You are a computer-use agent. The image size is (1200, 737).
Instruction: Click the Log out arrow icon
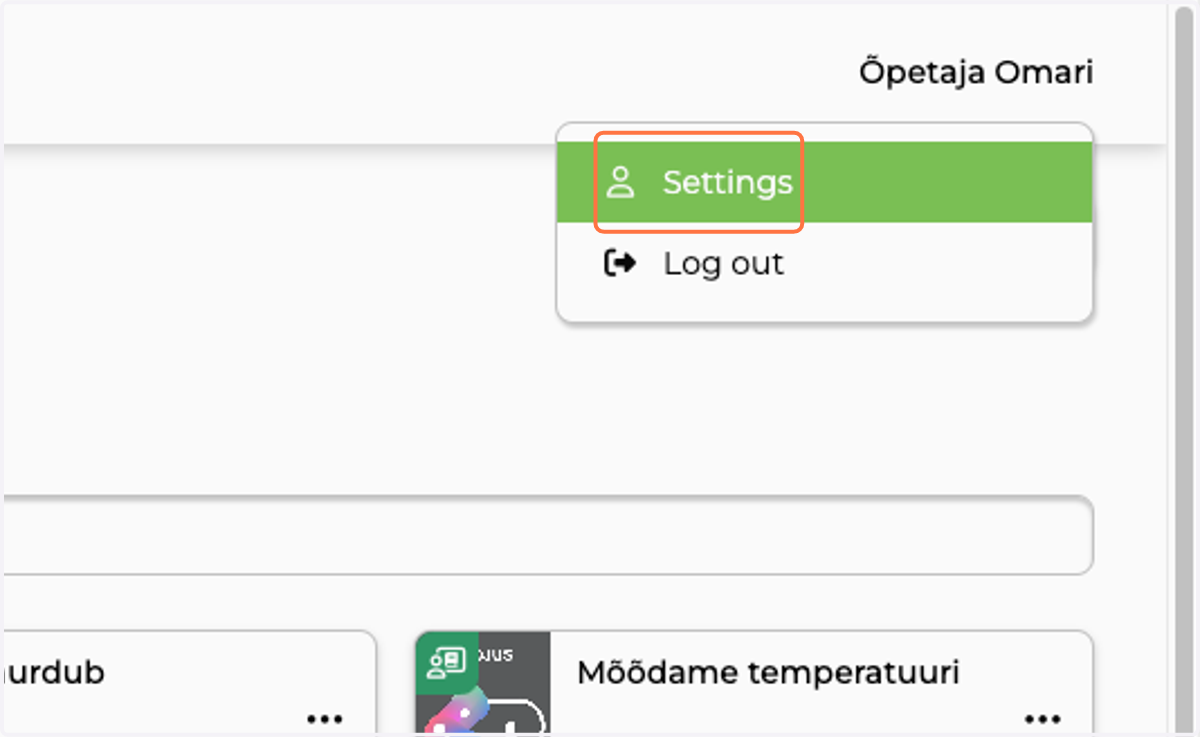[x=620, y=263]
